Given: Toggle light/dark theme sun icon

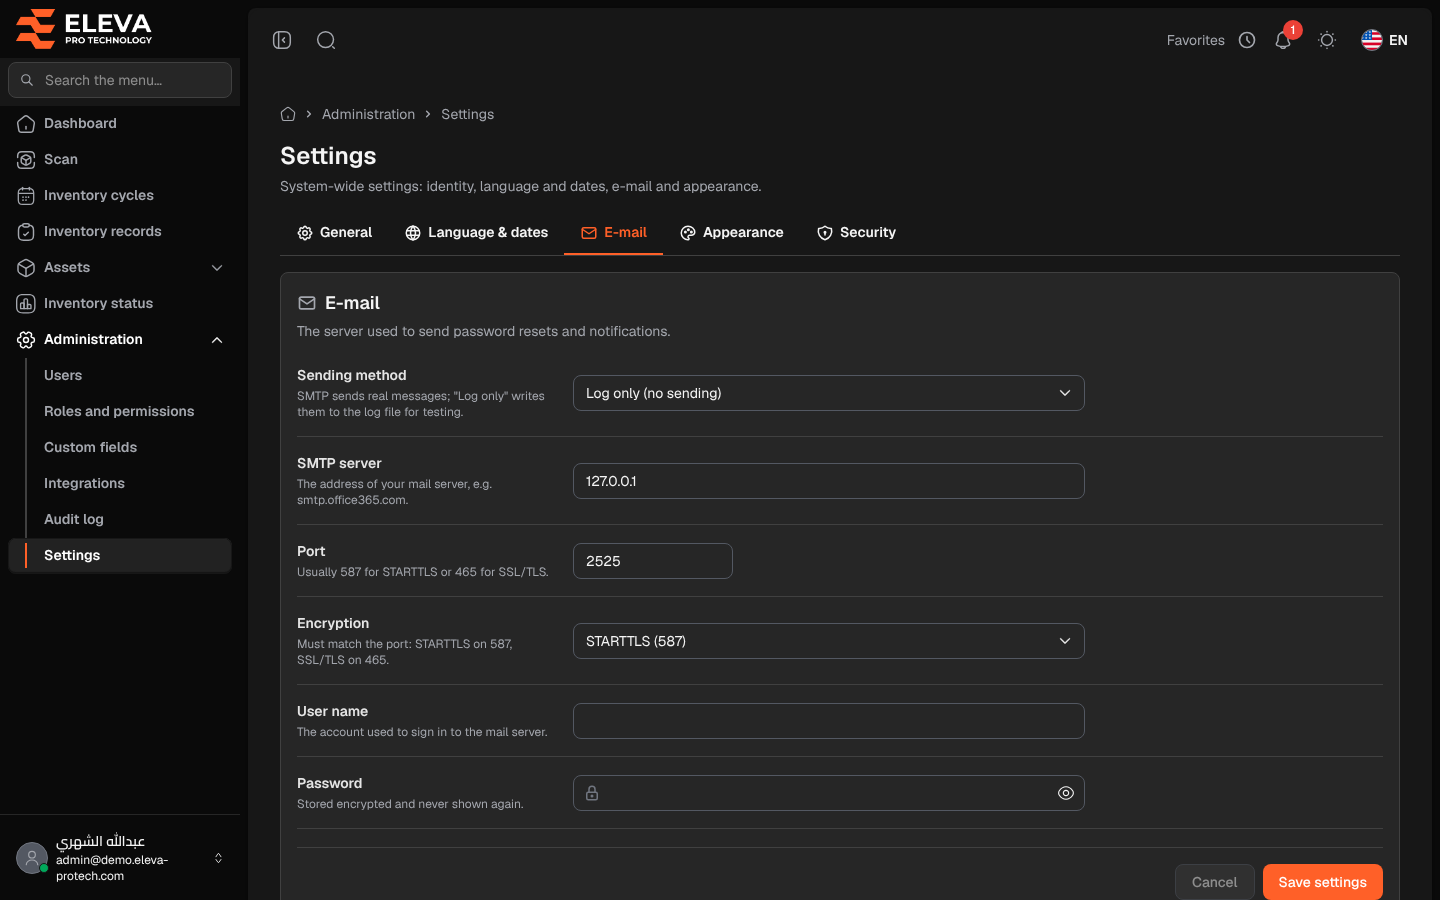Looking at the screenshot, I should pyautogui.click(x=1327, y=40).
